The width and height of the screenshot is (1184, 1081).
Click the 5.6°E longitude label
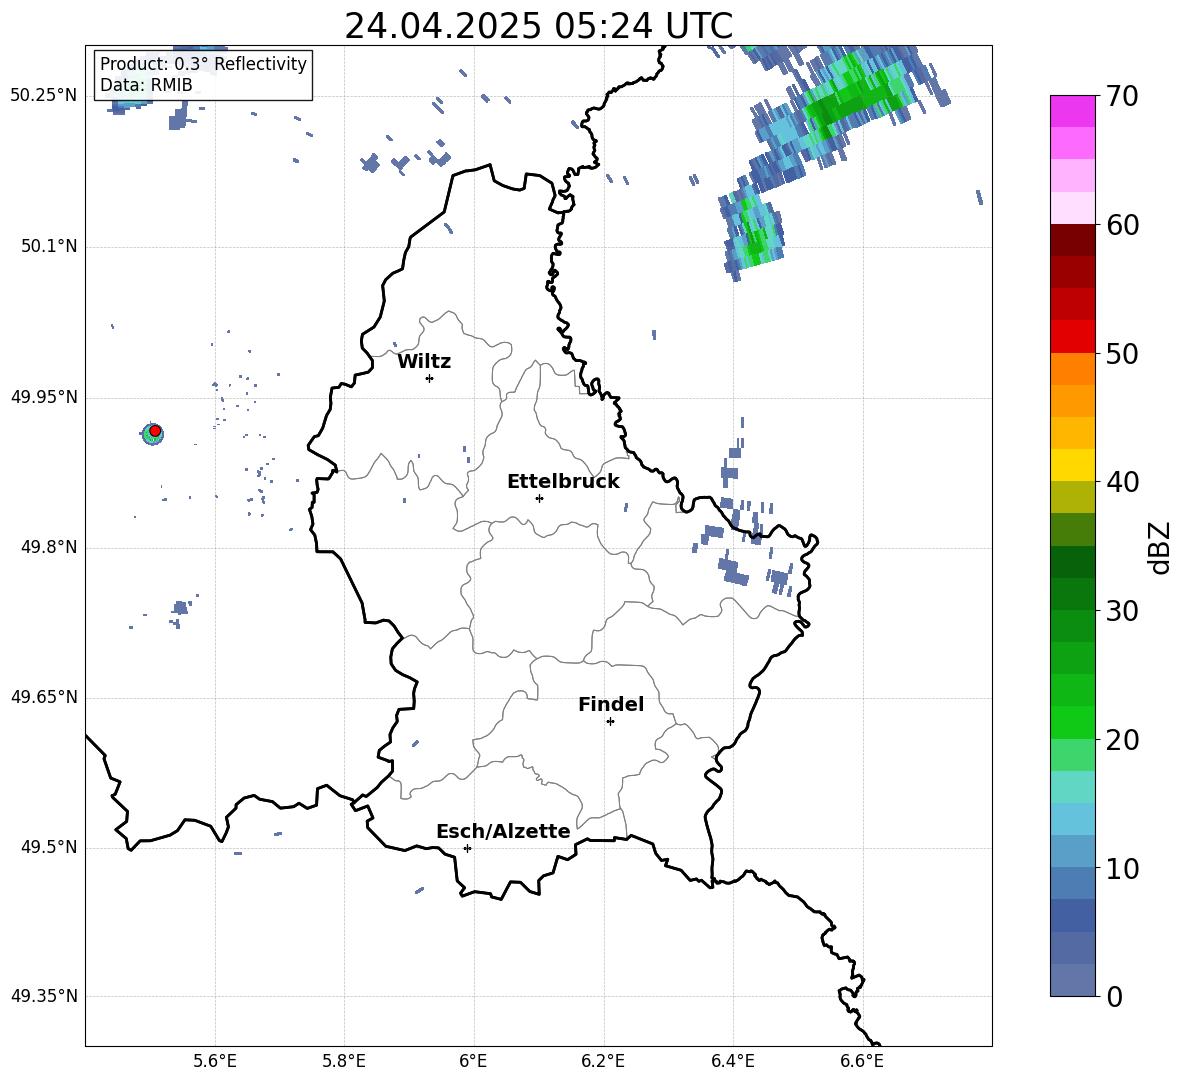(215, 1061)
